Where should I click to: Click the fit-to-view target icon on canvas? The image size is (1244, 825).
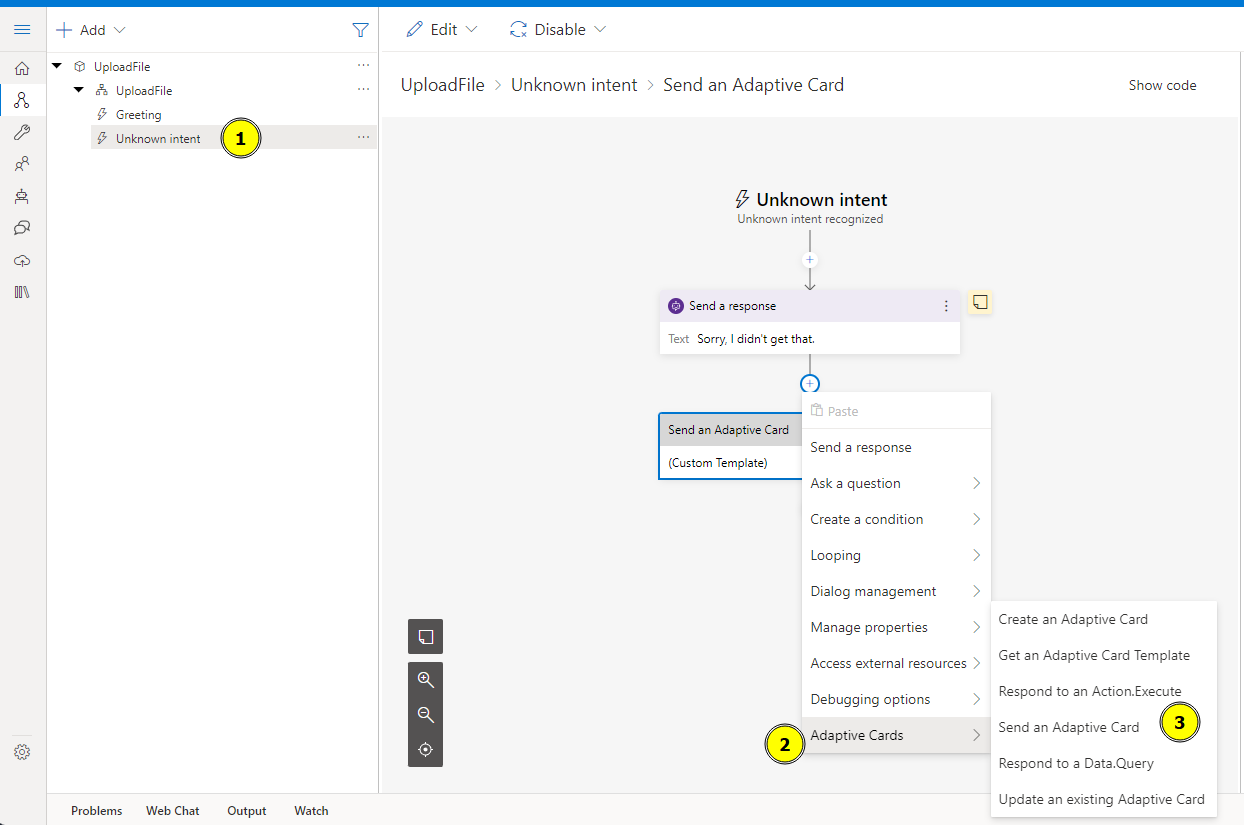pyautogui.click(x=425, y=749)
